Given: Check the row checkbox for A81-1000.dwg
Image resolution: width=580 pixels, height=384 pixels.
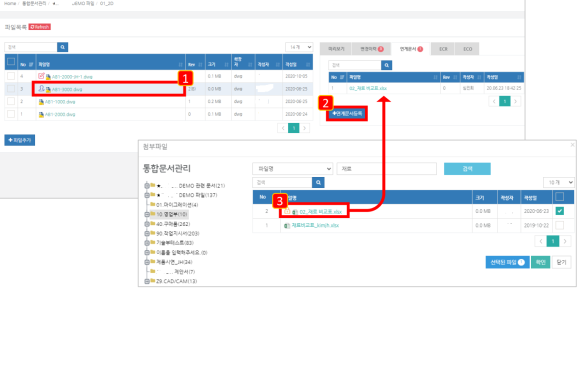Looking at the screenshot, I should point(11,101).
